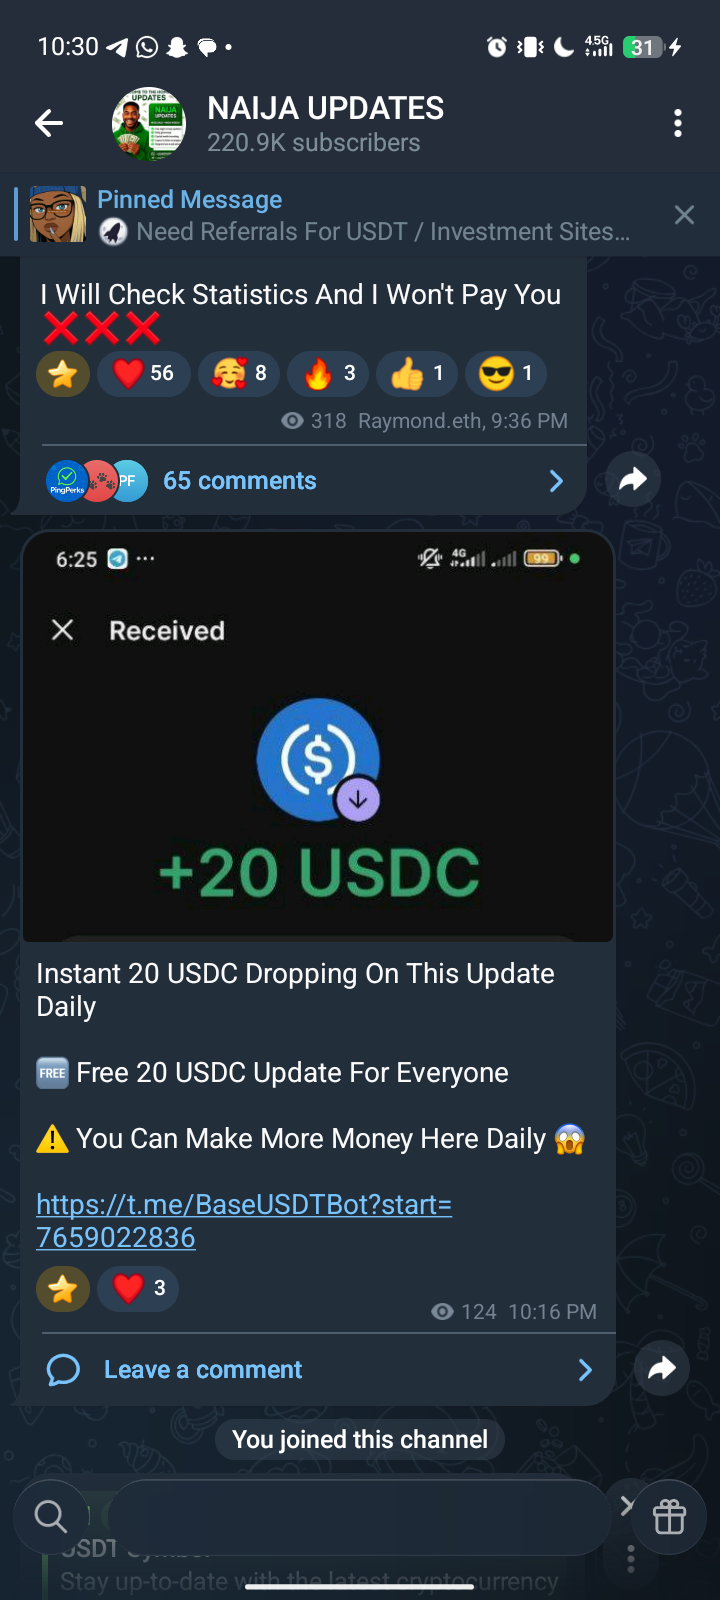Open the gift icon button
The image size is (720, 1600).
pos(669,1517)
